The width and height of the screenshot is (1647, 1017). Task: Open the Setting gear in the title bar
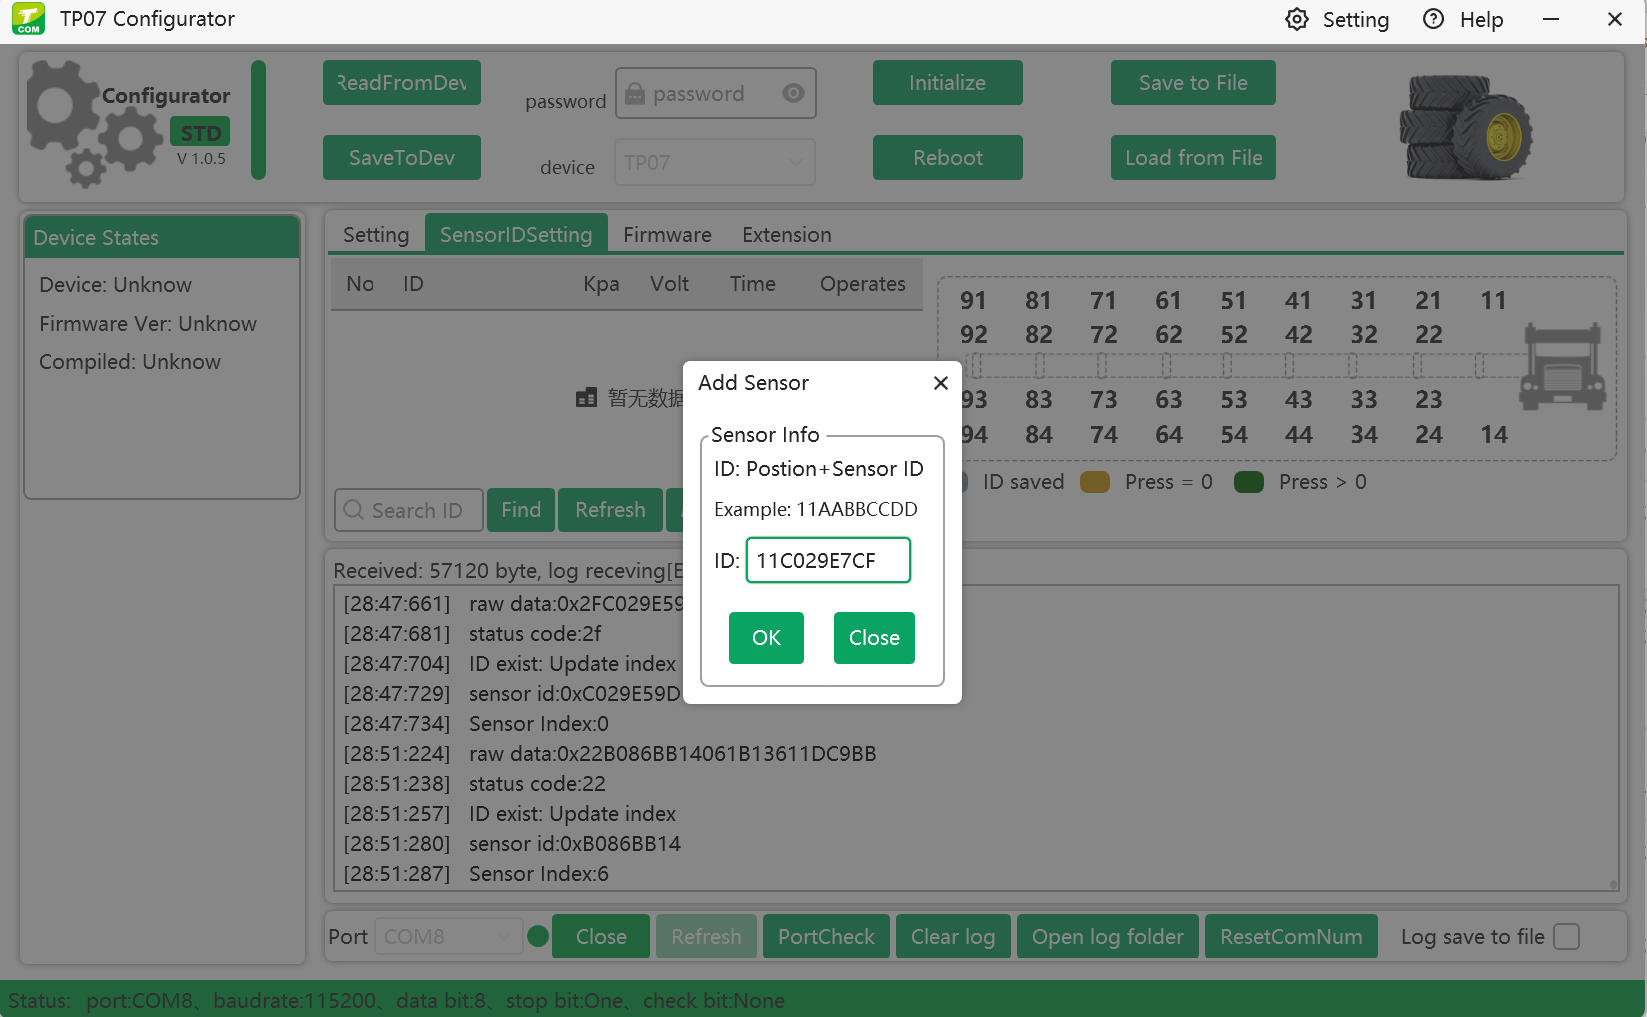(x=1296, y=19)
